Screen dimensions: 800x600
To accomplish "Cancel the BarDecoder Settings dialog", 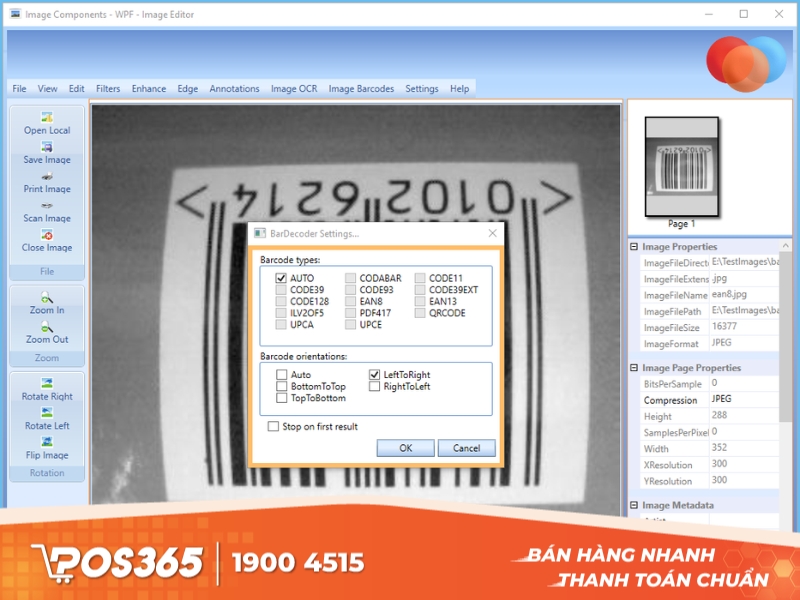I will pyautogui.click(x=466, y=448).
